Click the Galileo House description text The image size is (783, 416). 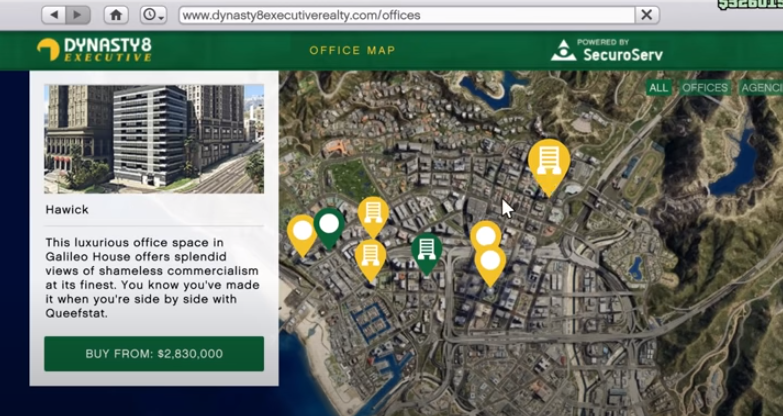(152, 278)
